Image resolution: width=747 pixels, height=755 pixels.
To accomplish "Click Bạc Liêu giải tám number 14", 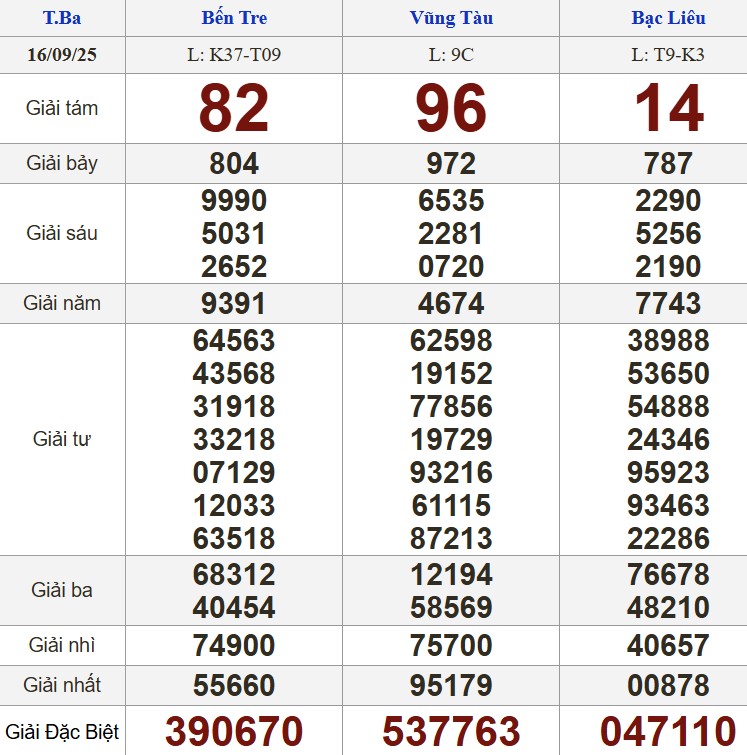I will 669,108.
